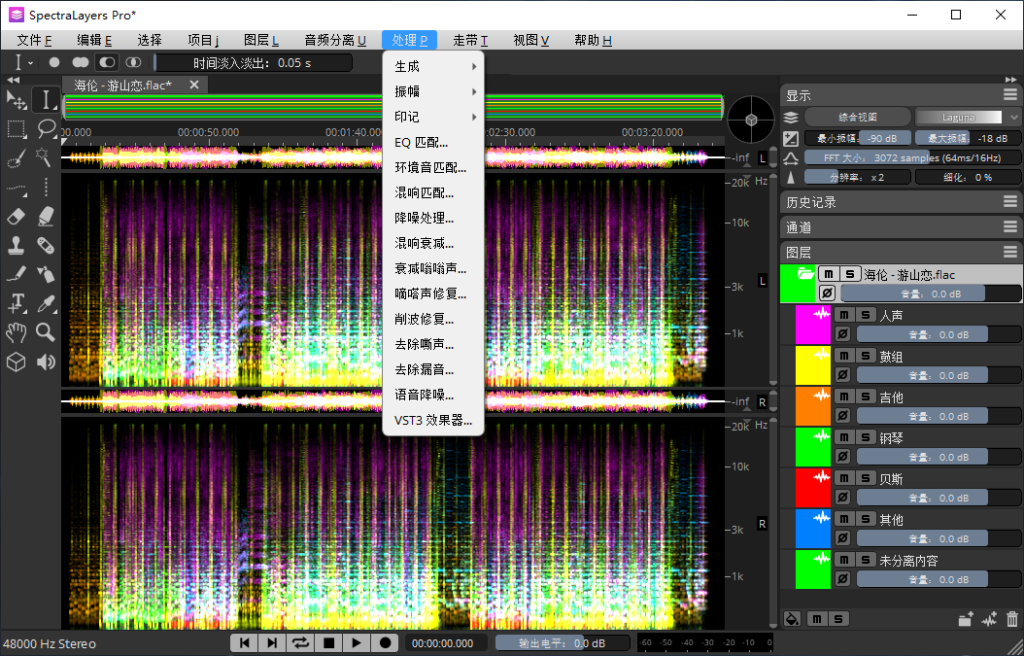Viewport: 1024px width, 656px height.
Task: Select the Brush selection tool
Action: click(16, 157)
